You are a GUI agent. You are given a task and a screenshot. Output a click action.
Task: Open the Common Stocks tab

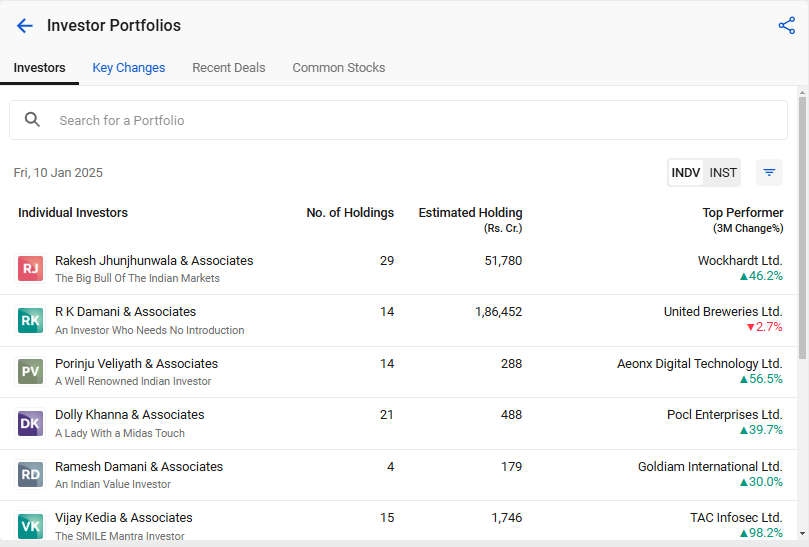tap(338, 68)
